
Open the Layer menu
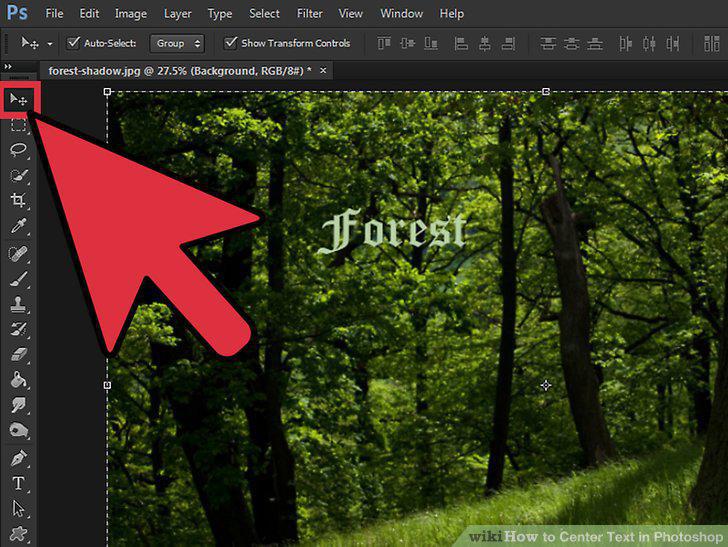point(177,14)
